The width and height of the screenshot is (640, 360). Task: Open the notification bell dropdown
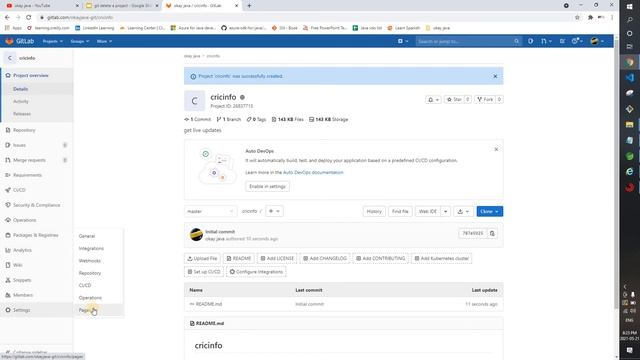click(x=433, y=100)
